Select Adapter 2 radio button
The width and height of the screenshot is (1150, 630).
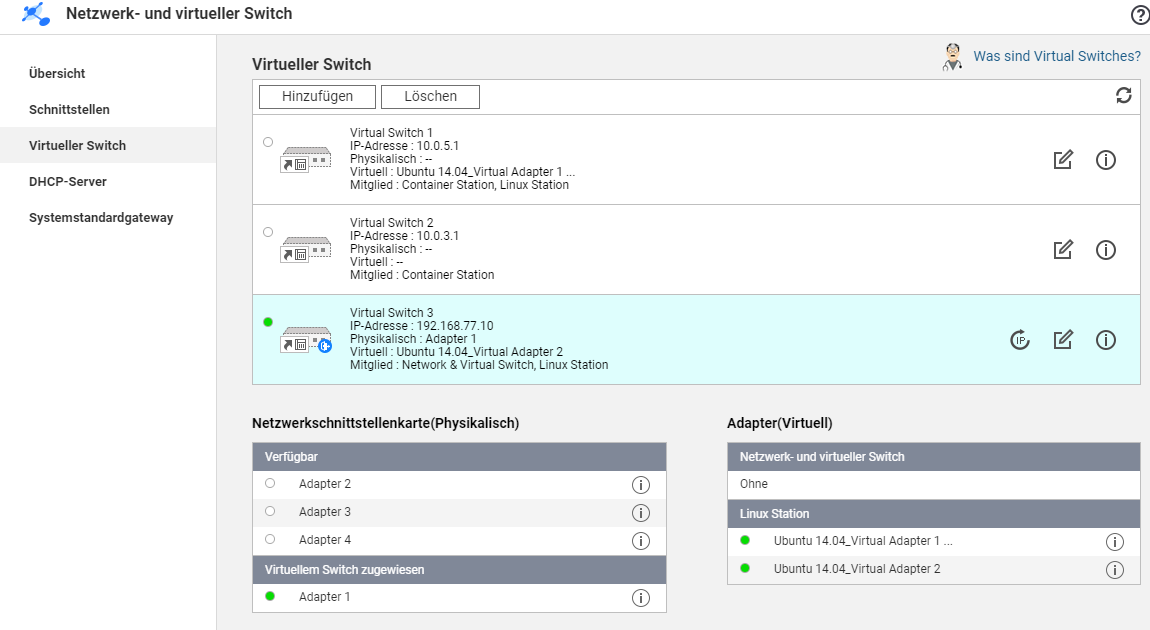[270, 483]
